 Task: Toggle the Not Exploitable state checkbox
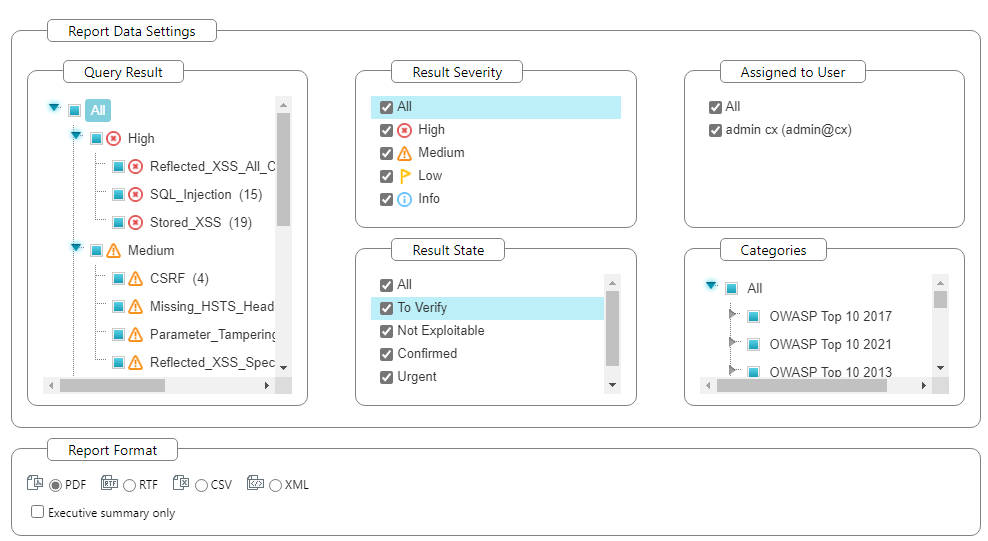(x=386, y=331)
